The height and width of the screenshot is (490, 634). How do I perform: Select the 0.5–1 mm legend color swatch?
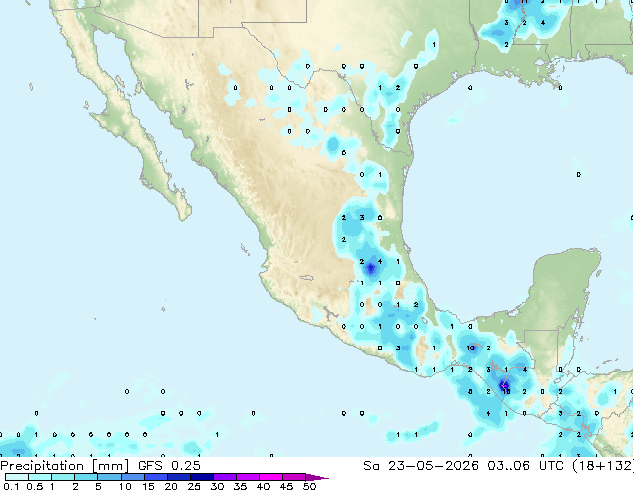[x=40, y=477]
